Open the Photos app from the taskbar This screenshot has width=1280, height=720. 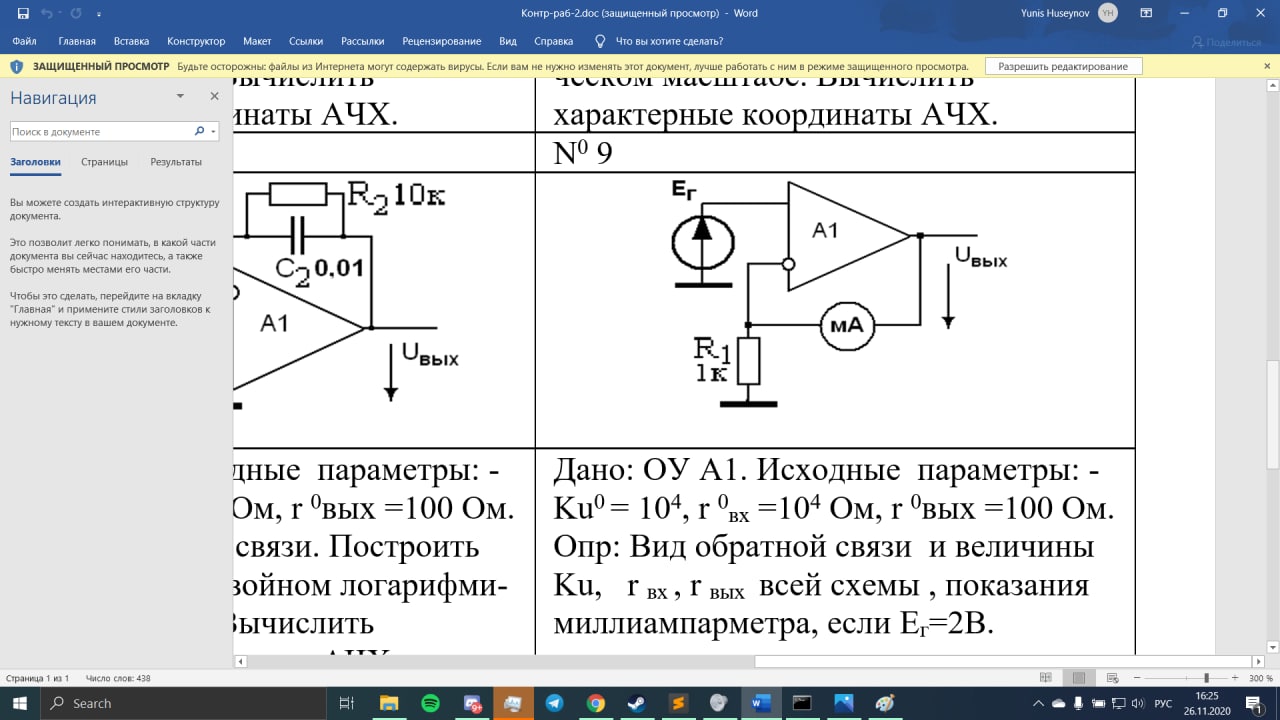tap(843, 703)
